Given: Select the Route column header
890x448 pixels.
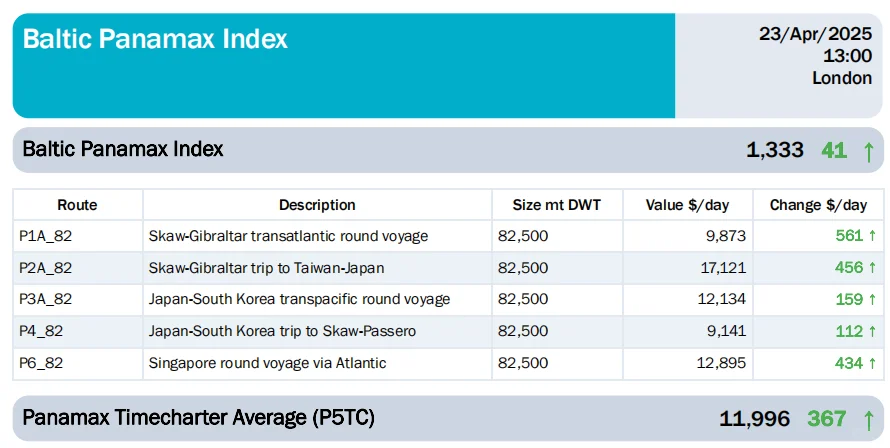Looking at the screenshot, I should click(x=77, y=205).
